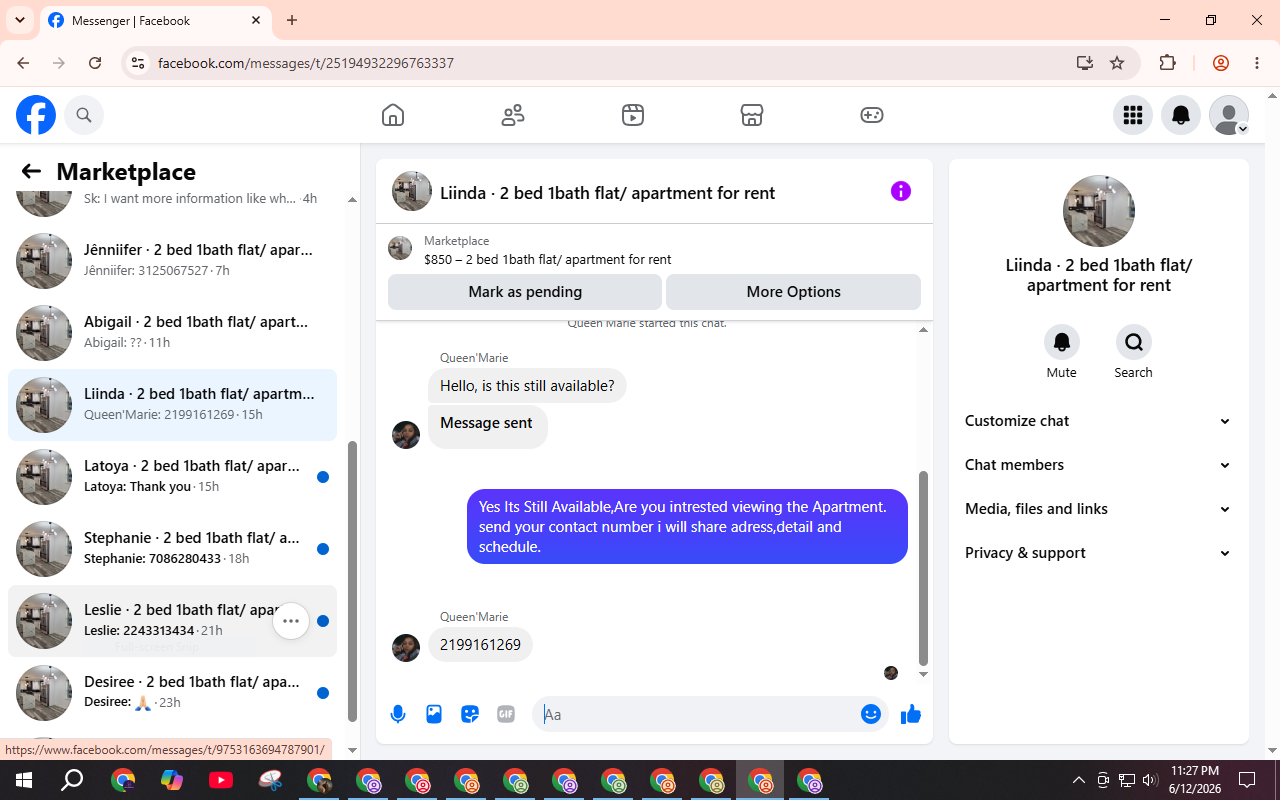Open the Gaming controller icon

tap(872, 115)
